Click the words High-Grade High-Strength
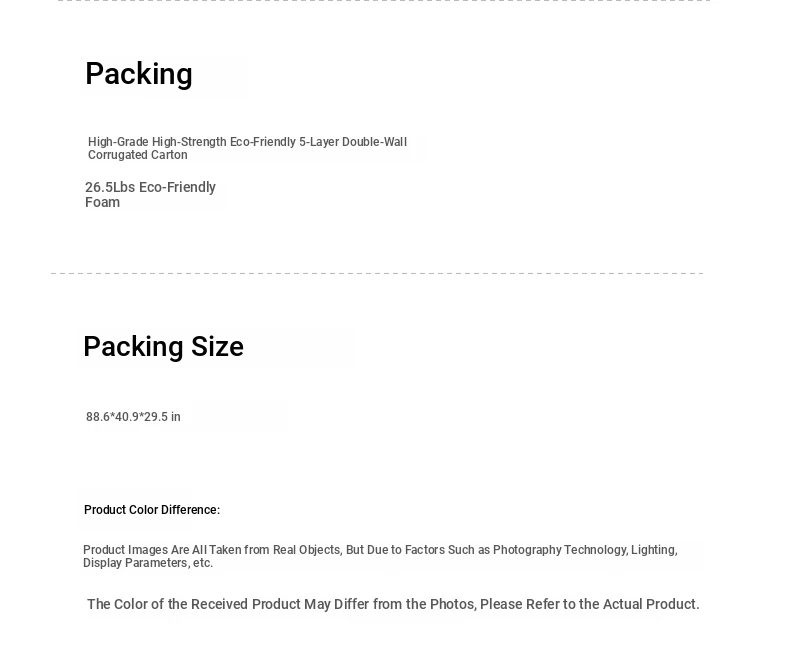The width and height of the screenshot is (790, 646). tap(157, 142)
